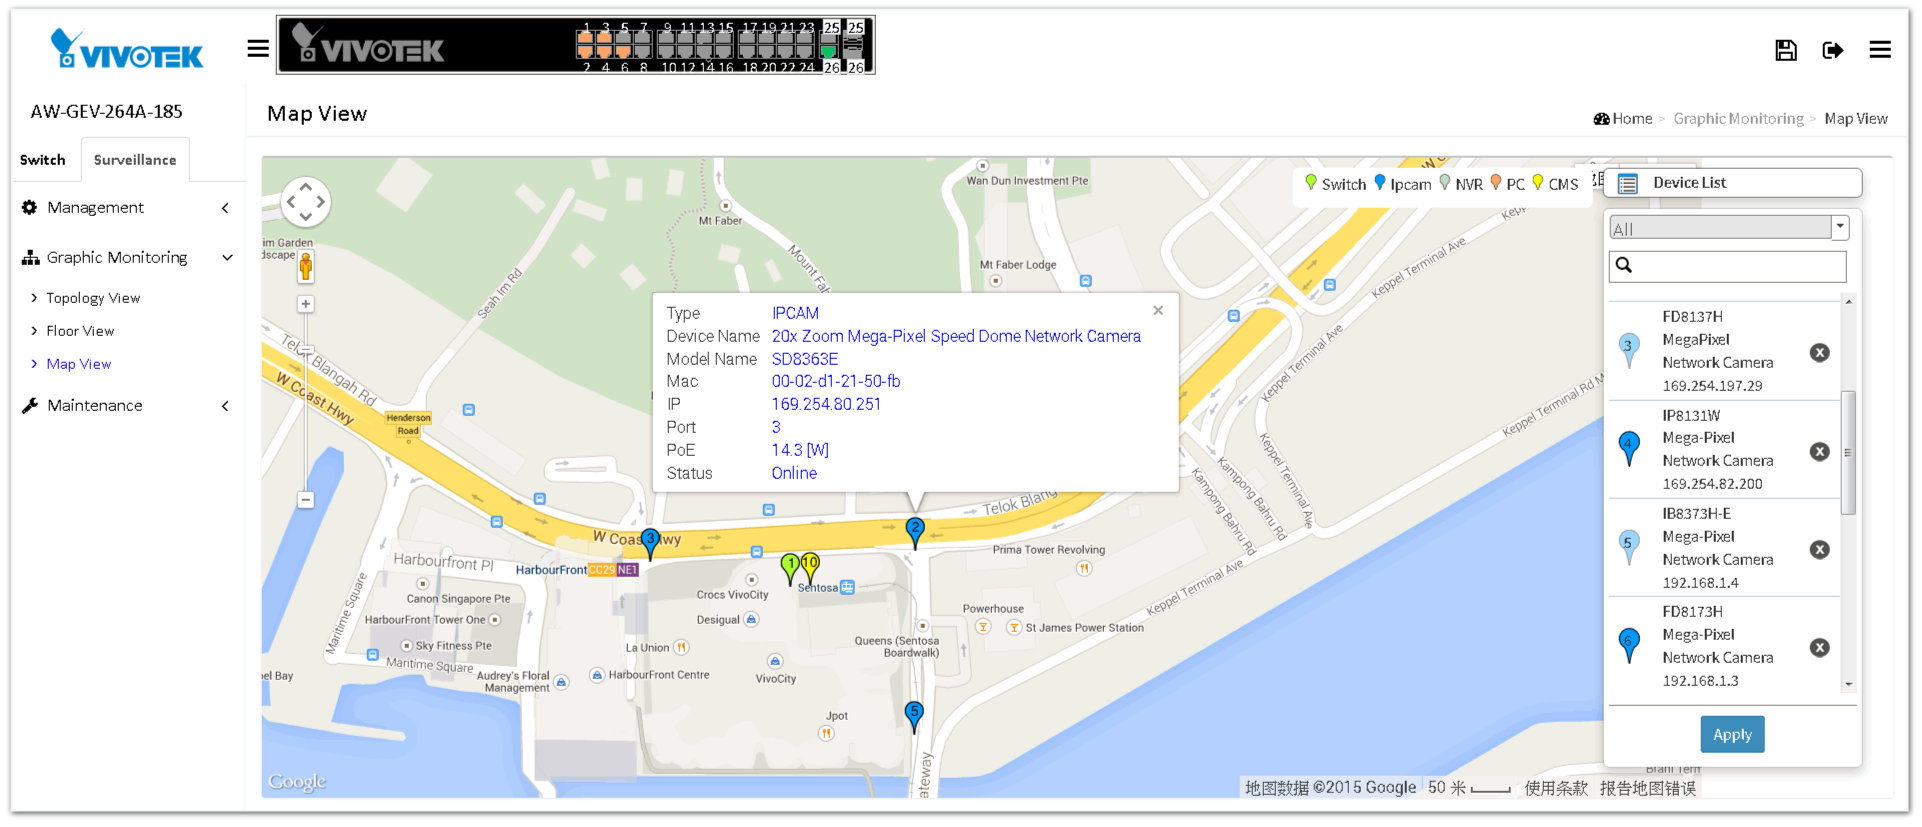Open Topology View from the sidebar
The image size is (1922, 827).
[x=93, y=298]
